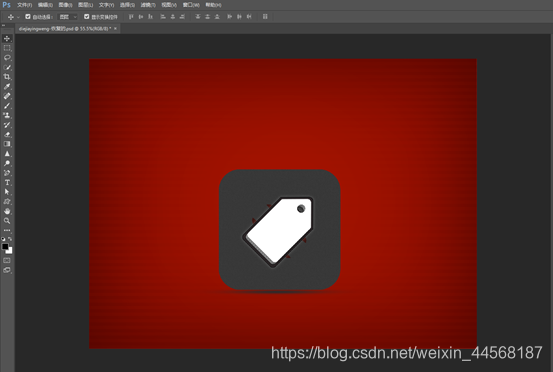
Task: Select the Move tool in the toolbox
Action: 7,38
